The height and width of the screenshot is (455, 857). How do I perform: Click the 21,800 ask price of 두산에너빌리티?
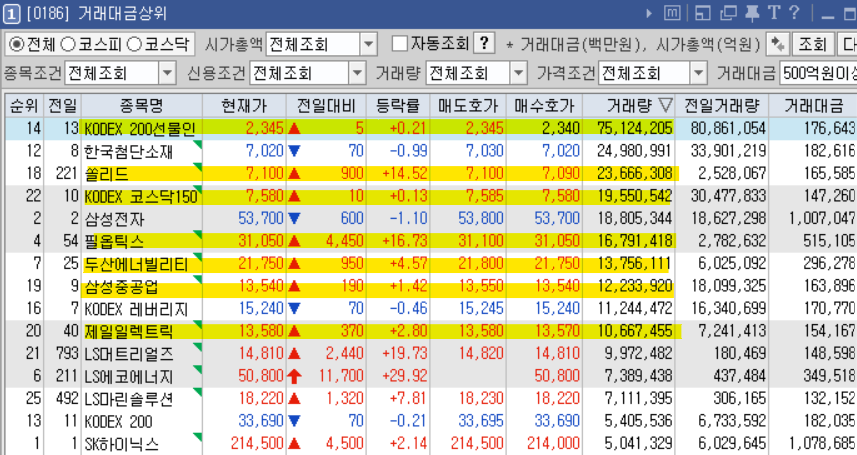(480, 263)
